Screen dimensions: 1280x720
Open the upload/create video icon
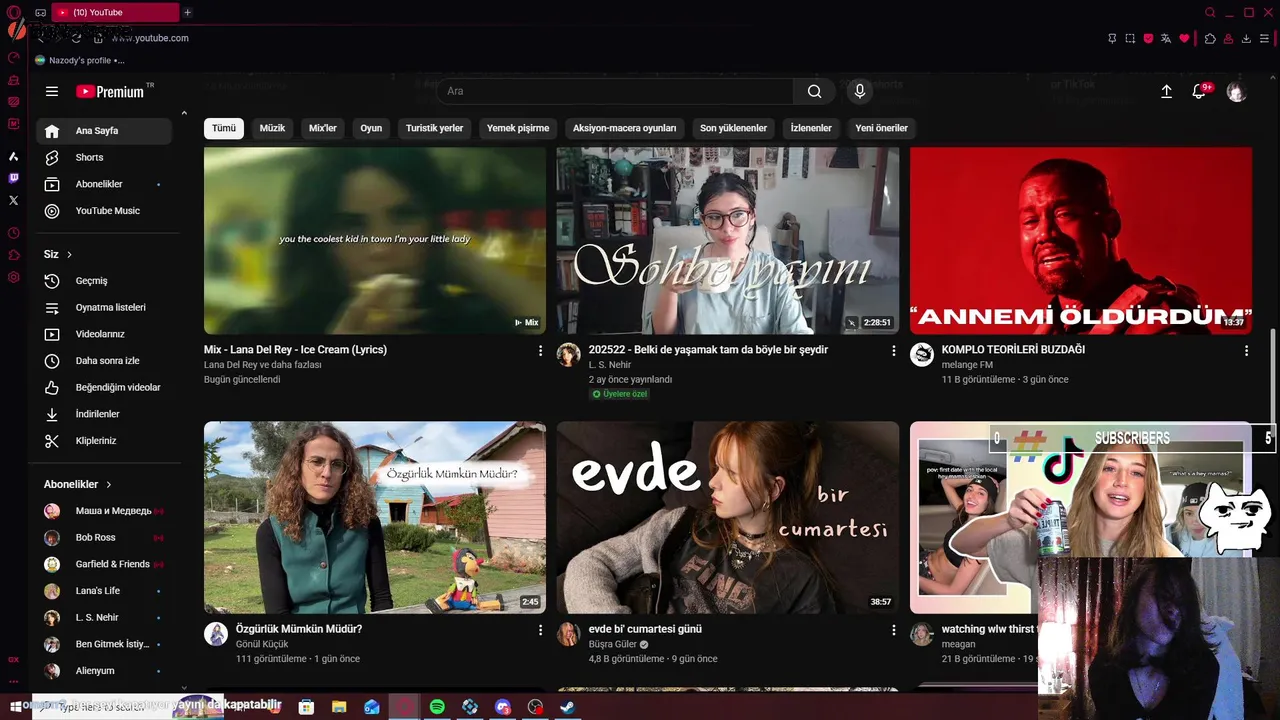pyautogui.click(x=1166, y=91)
